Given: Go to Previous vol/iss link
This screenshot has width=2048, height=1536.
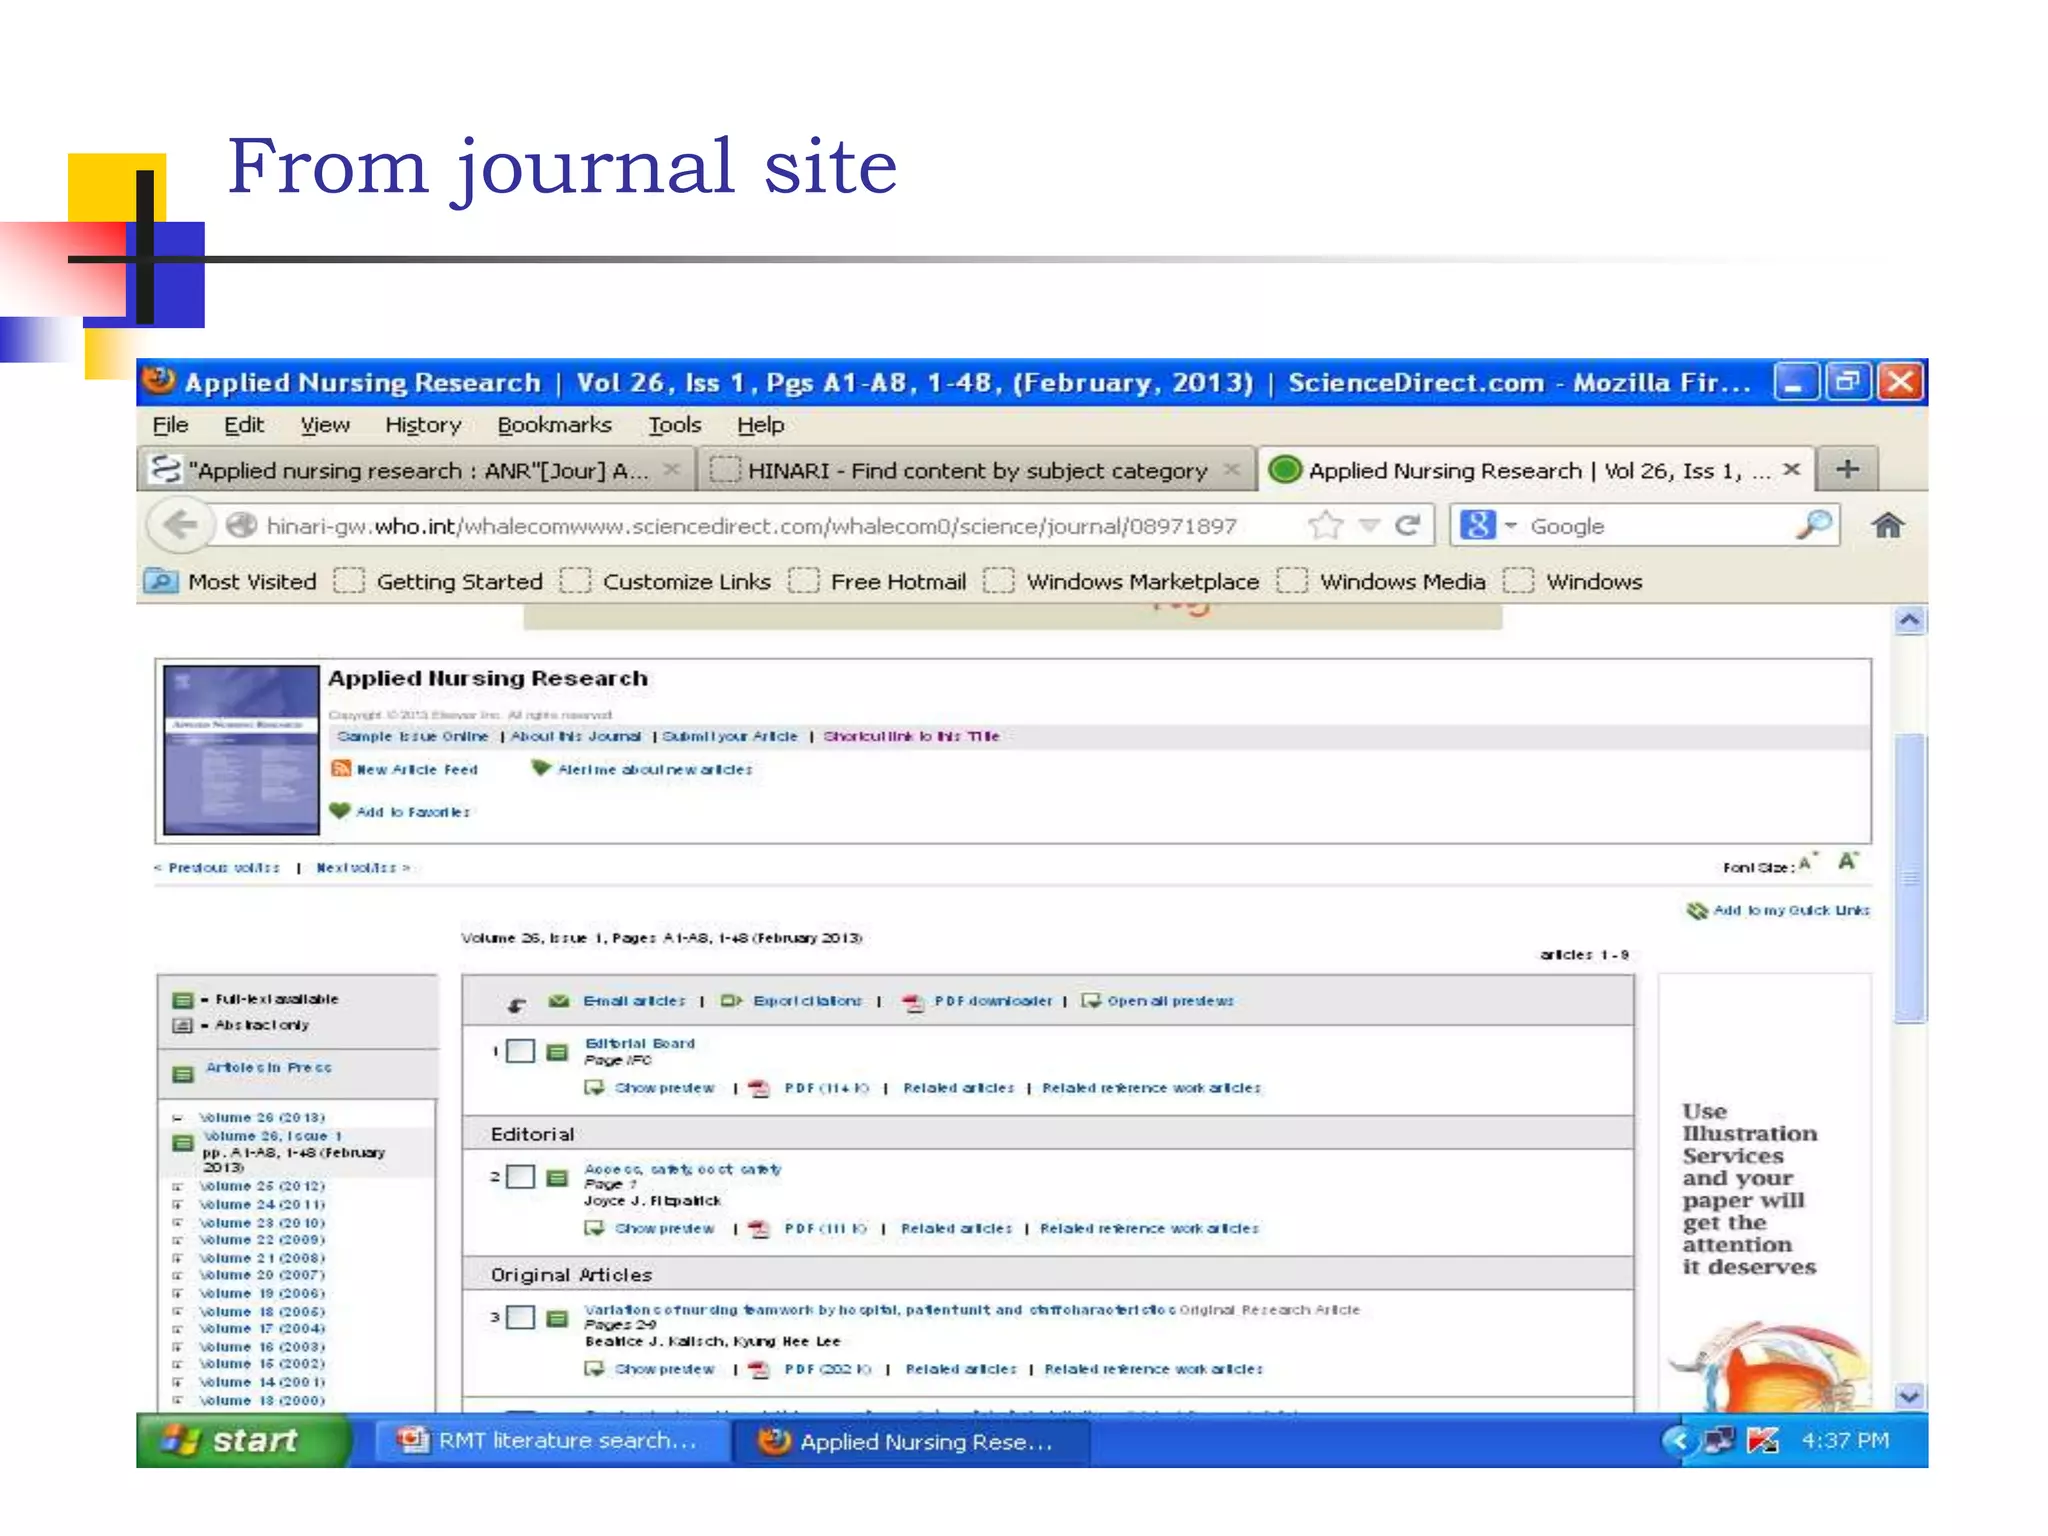Looking at the screenshot, I should [x=217, y=868].
